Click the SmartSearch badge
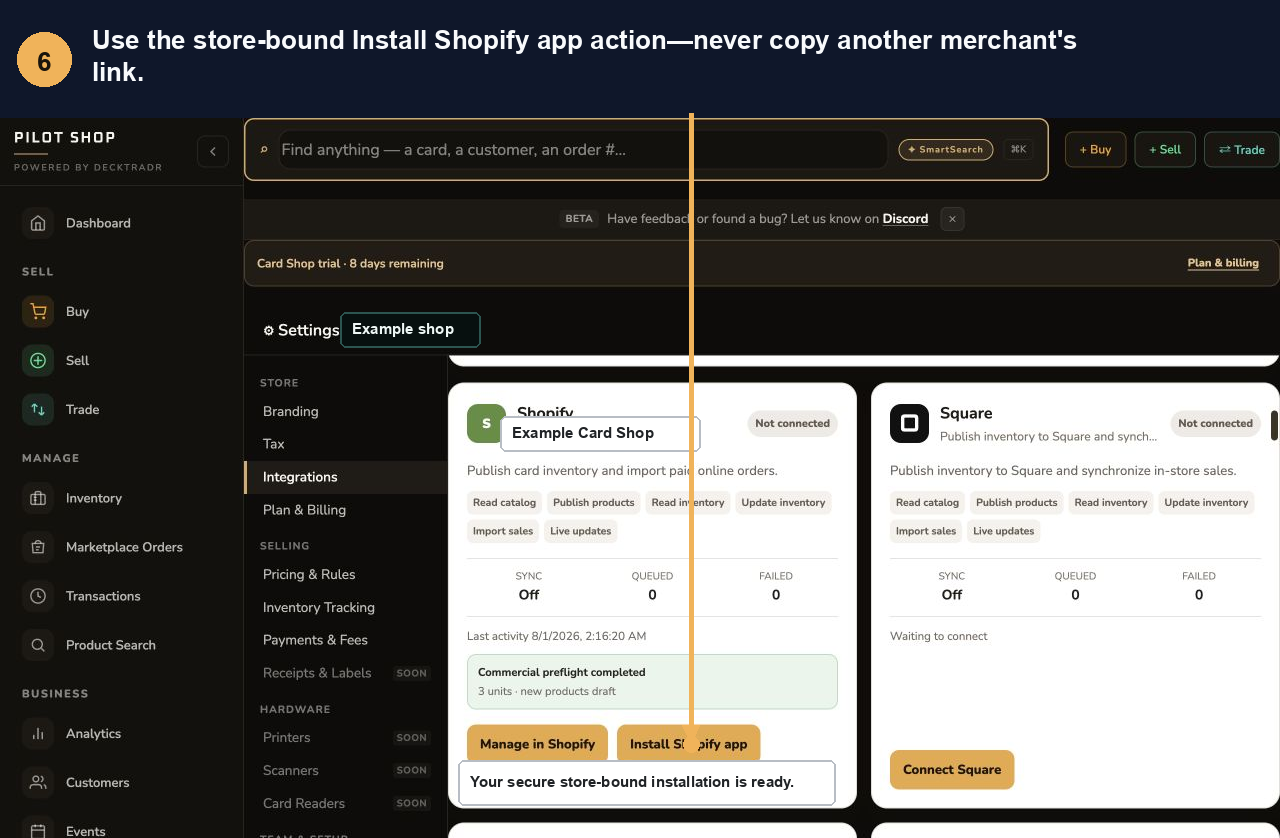Screen dimensions: 1280x838 945,149
